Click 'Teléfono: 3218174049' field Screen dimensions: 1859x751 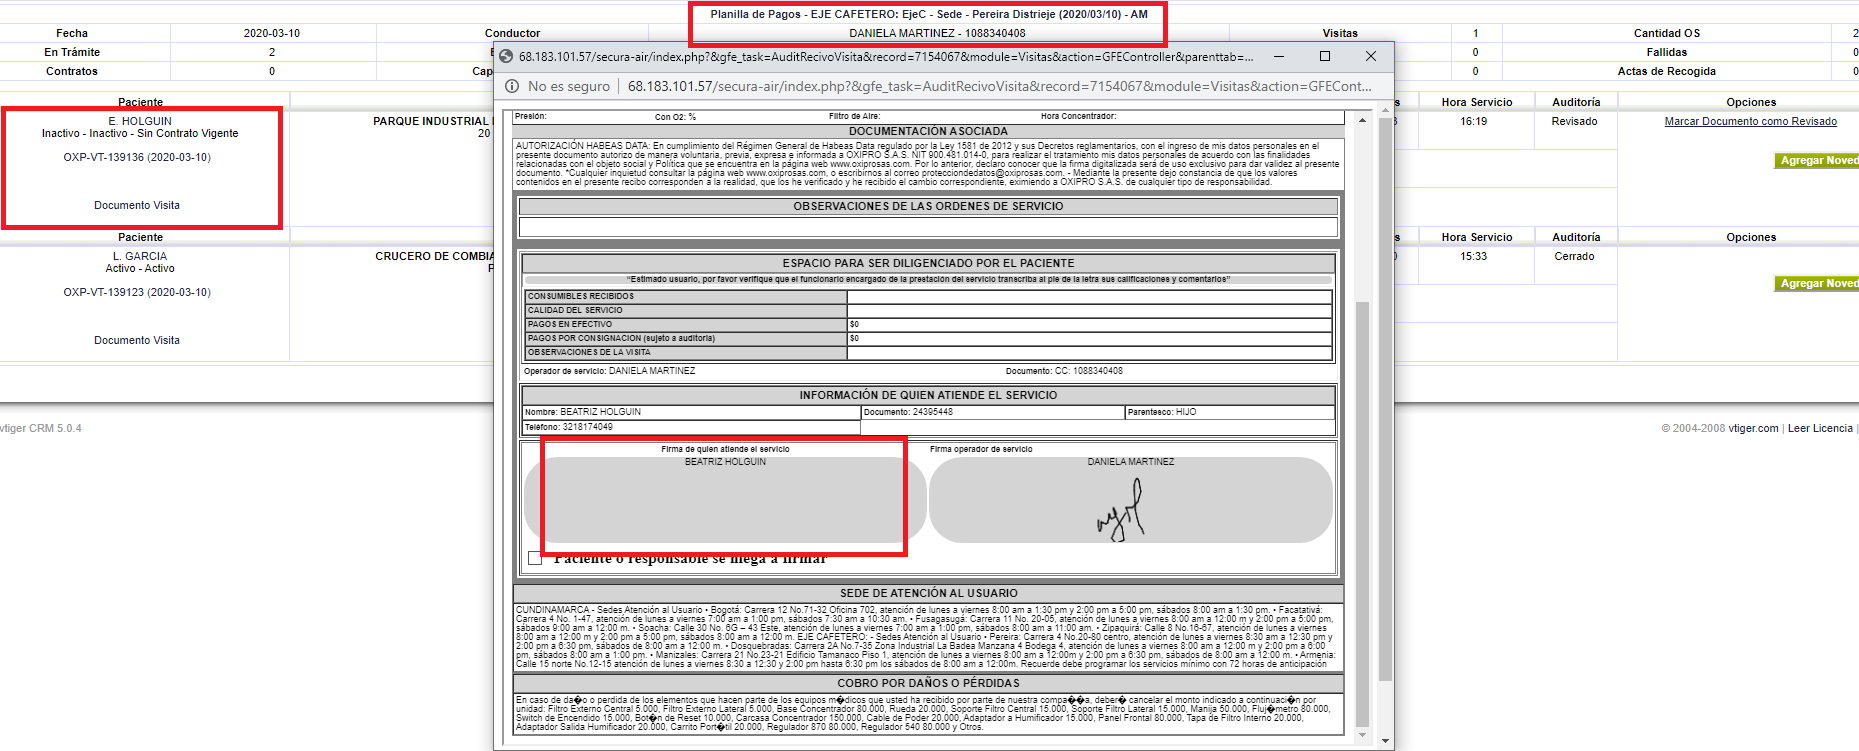(x=691, y=427)
